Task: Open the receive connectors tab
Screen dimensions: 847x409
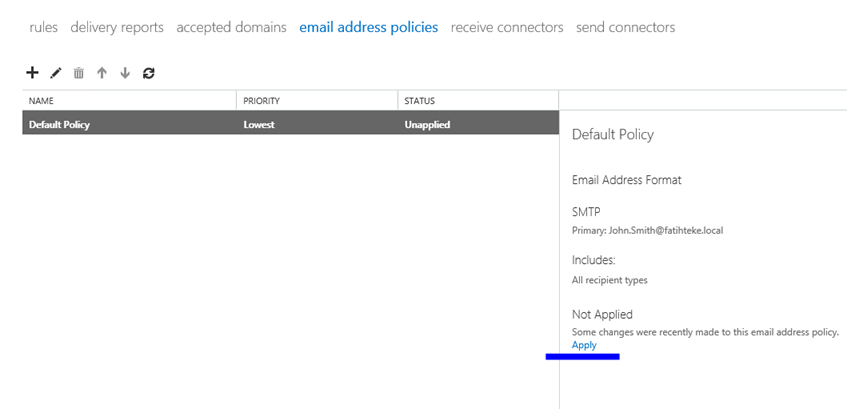Action: [x=507, y=27]
